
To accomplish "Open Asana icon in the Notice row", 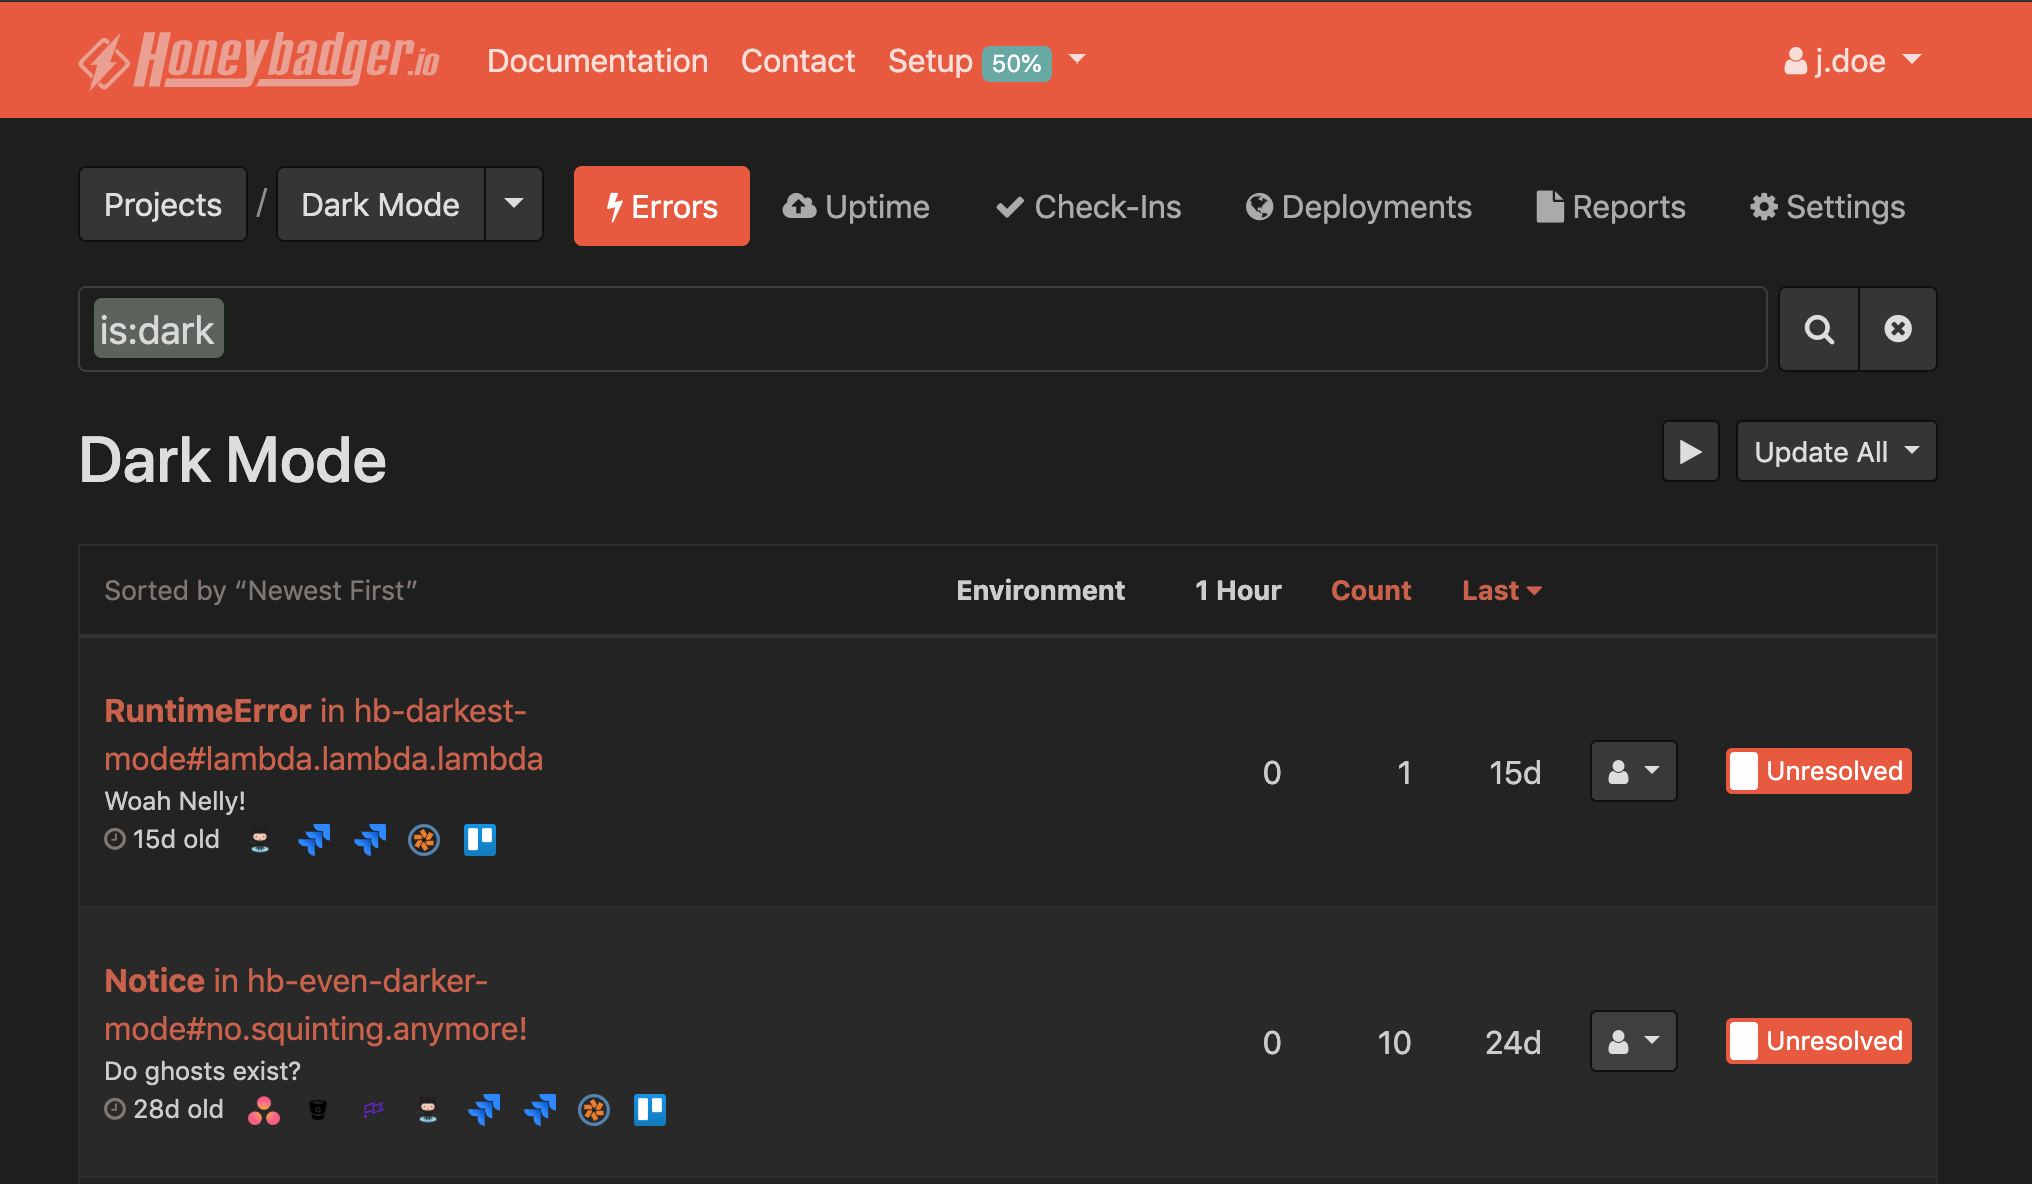I will click(264, 1110).
